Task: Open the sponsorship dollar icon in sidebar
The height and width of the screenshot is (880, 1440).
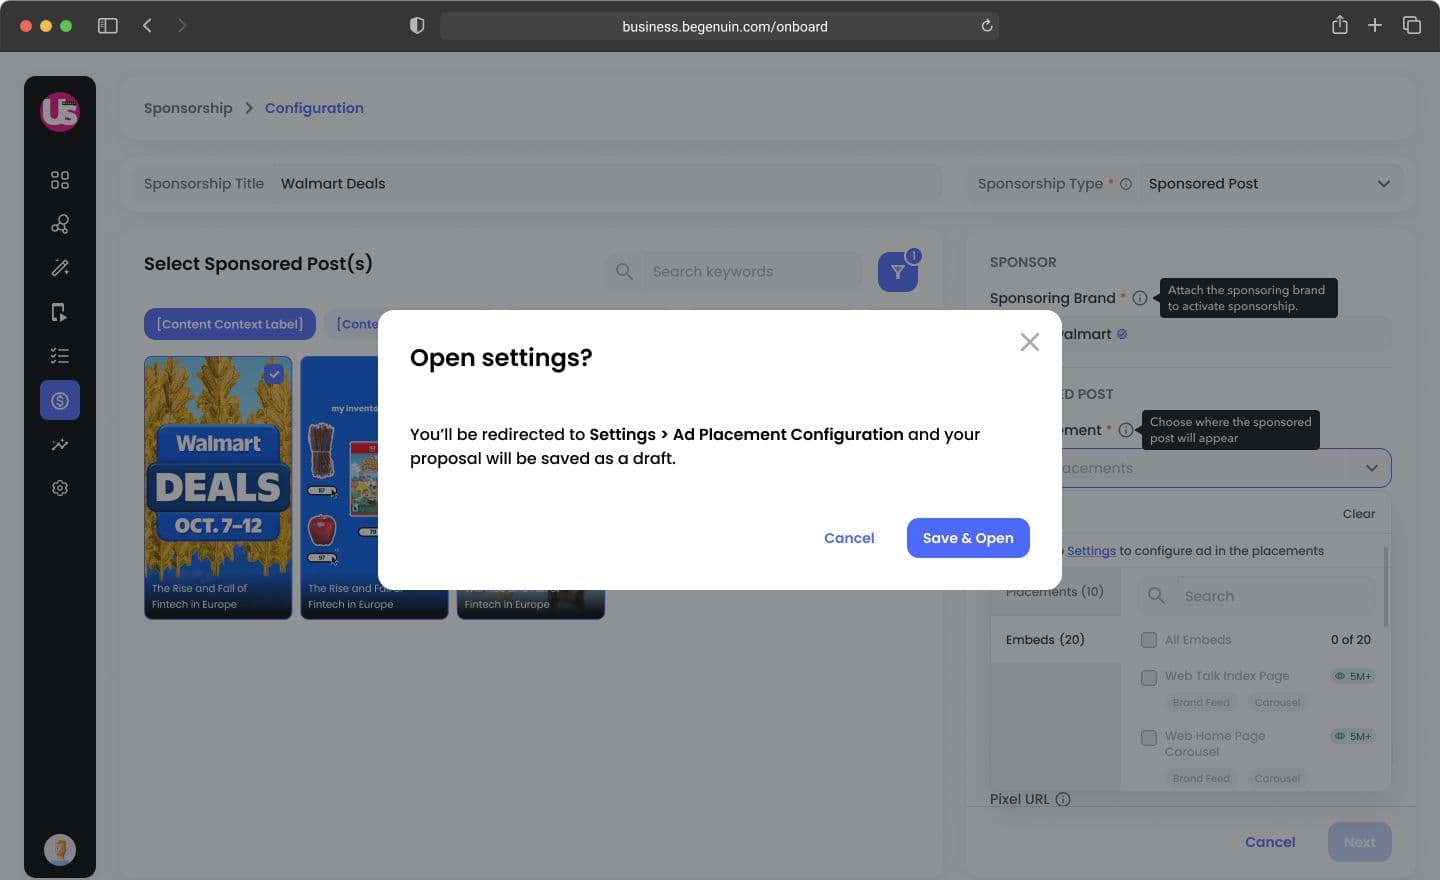Action: click(60, 400)
